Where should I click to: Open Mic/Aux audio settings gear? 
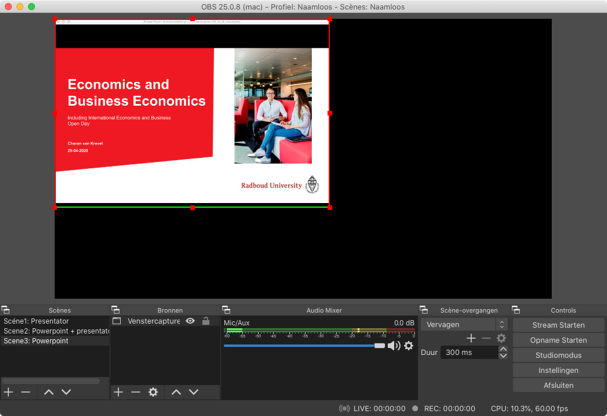[408, 346]
